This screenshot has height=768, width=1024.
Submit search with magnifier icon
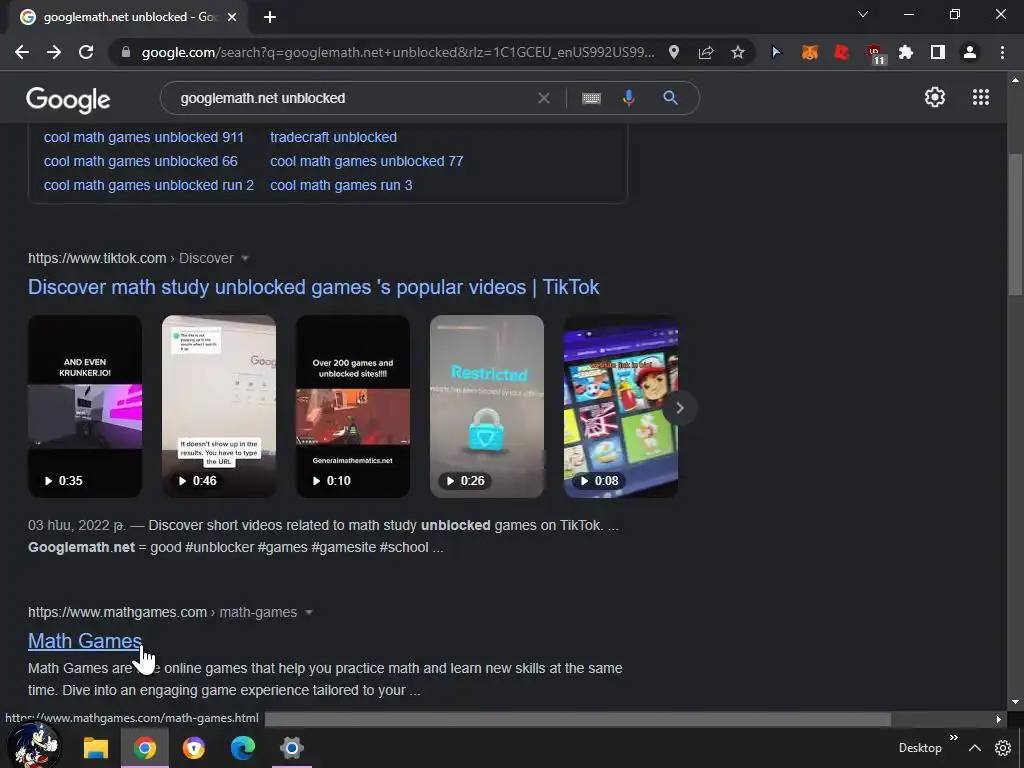point(670,98)
